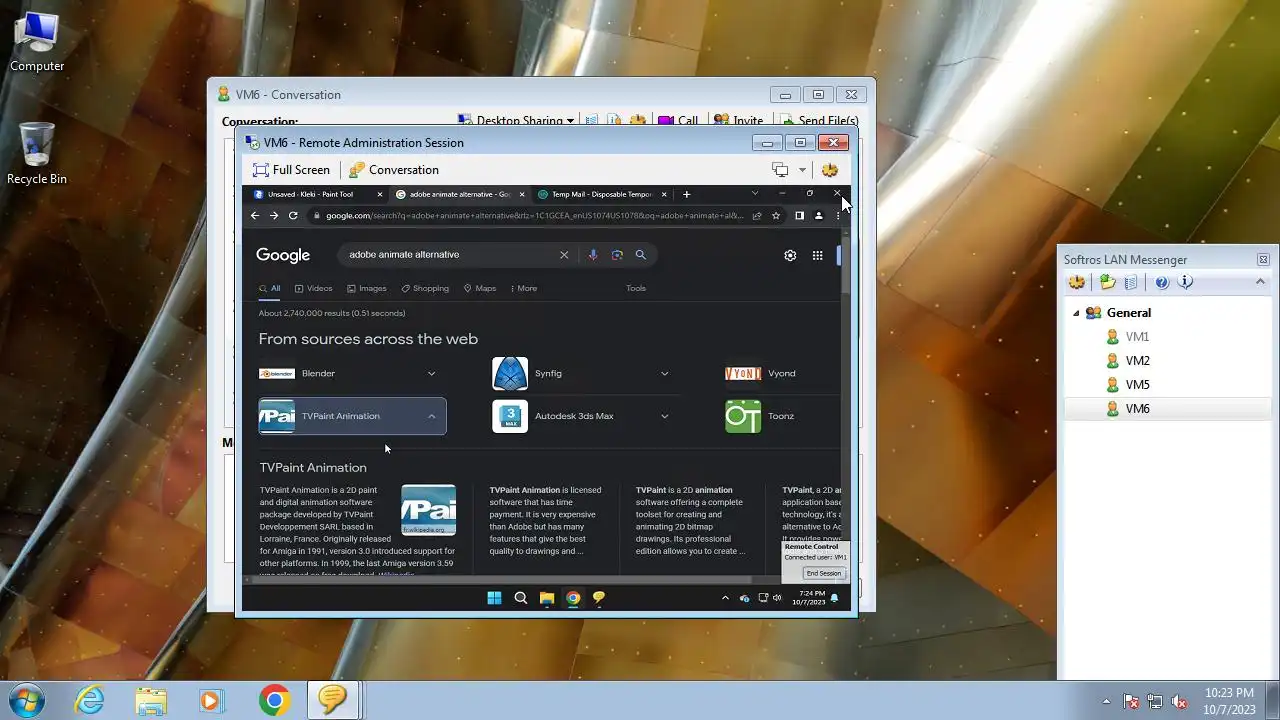Close the Kleki Paint Tool tab
Screen dimensions: 1280x720
(x=380, y=194)
